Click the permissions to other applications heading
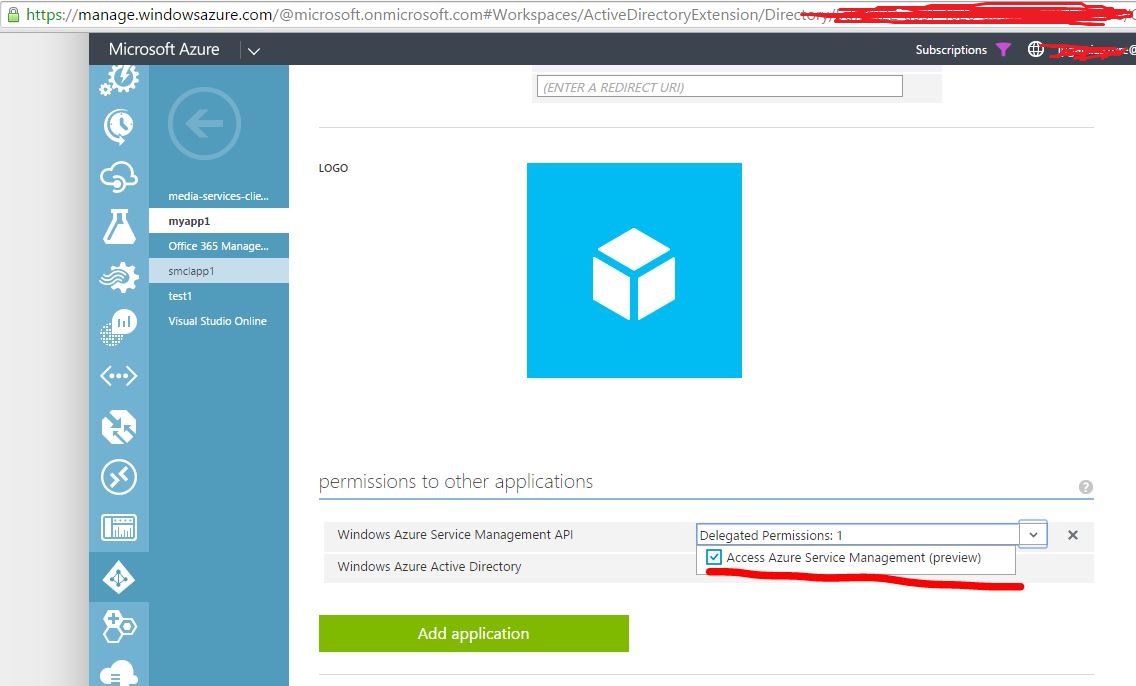This screenshot has height=686, width=1136. pos(456,482)
